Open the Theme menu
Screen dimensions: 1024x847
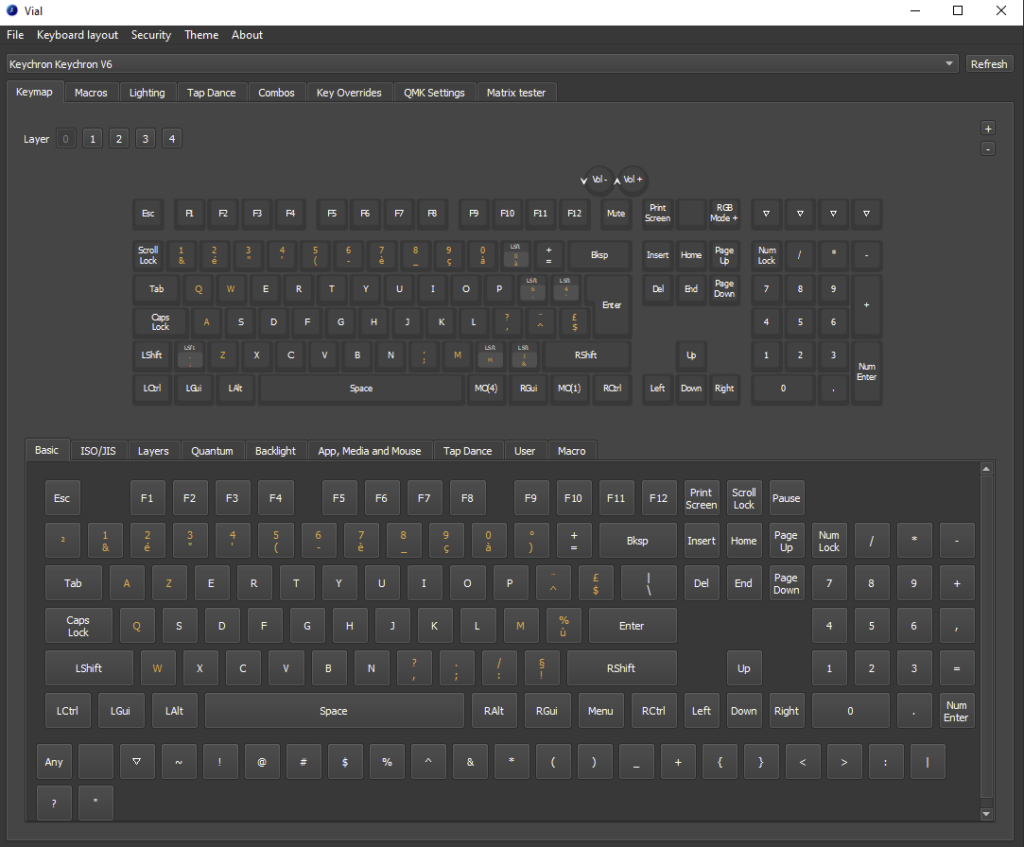coord(201,35)
